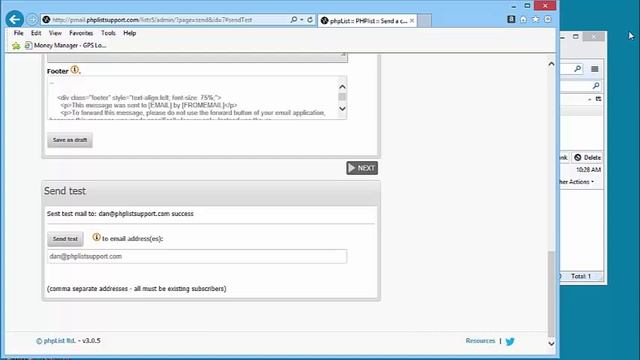Open the Favorites menu

[81, 33]
